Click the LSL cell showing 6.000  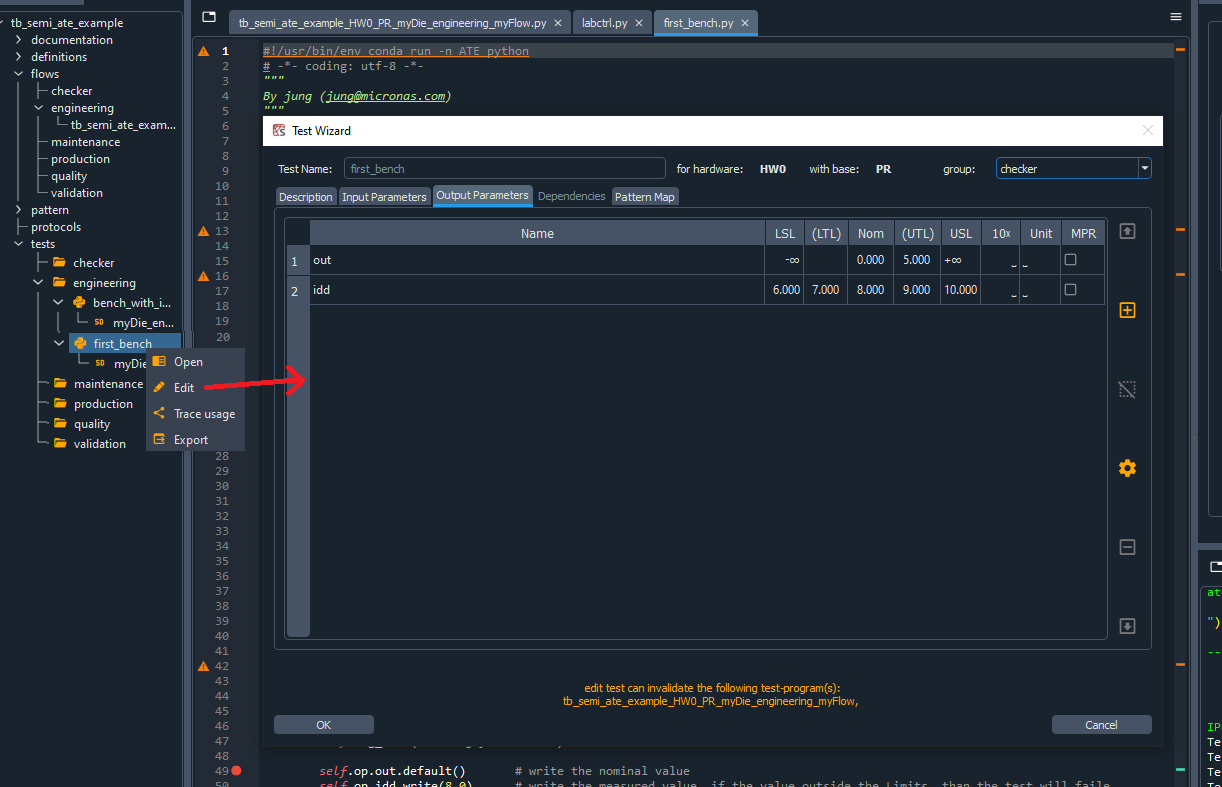pyautogui.click(x=785, y=290)
